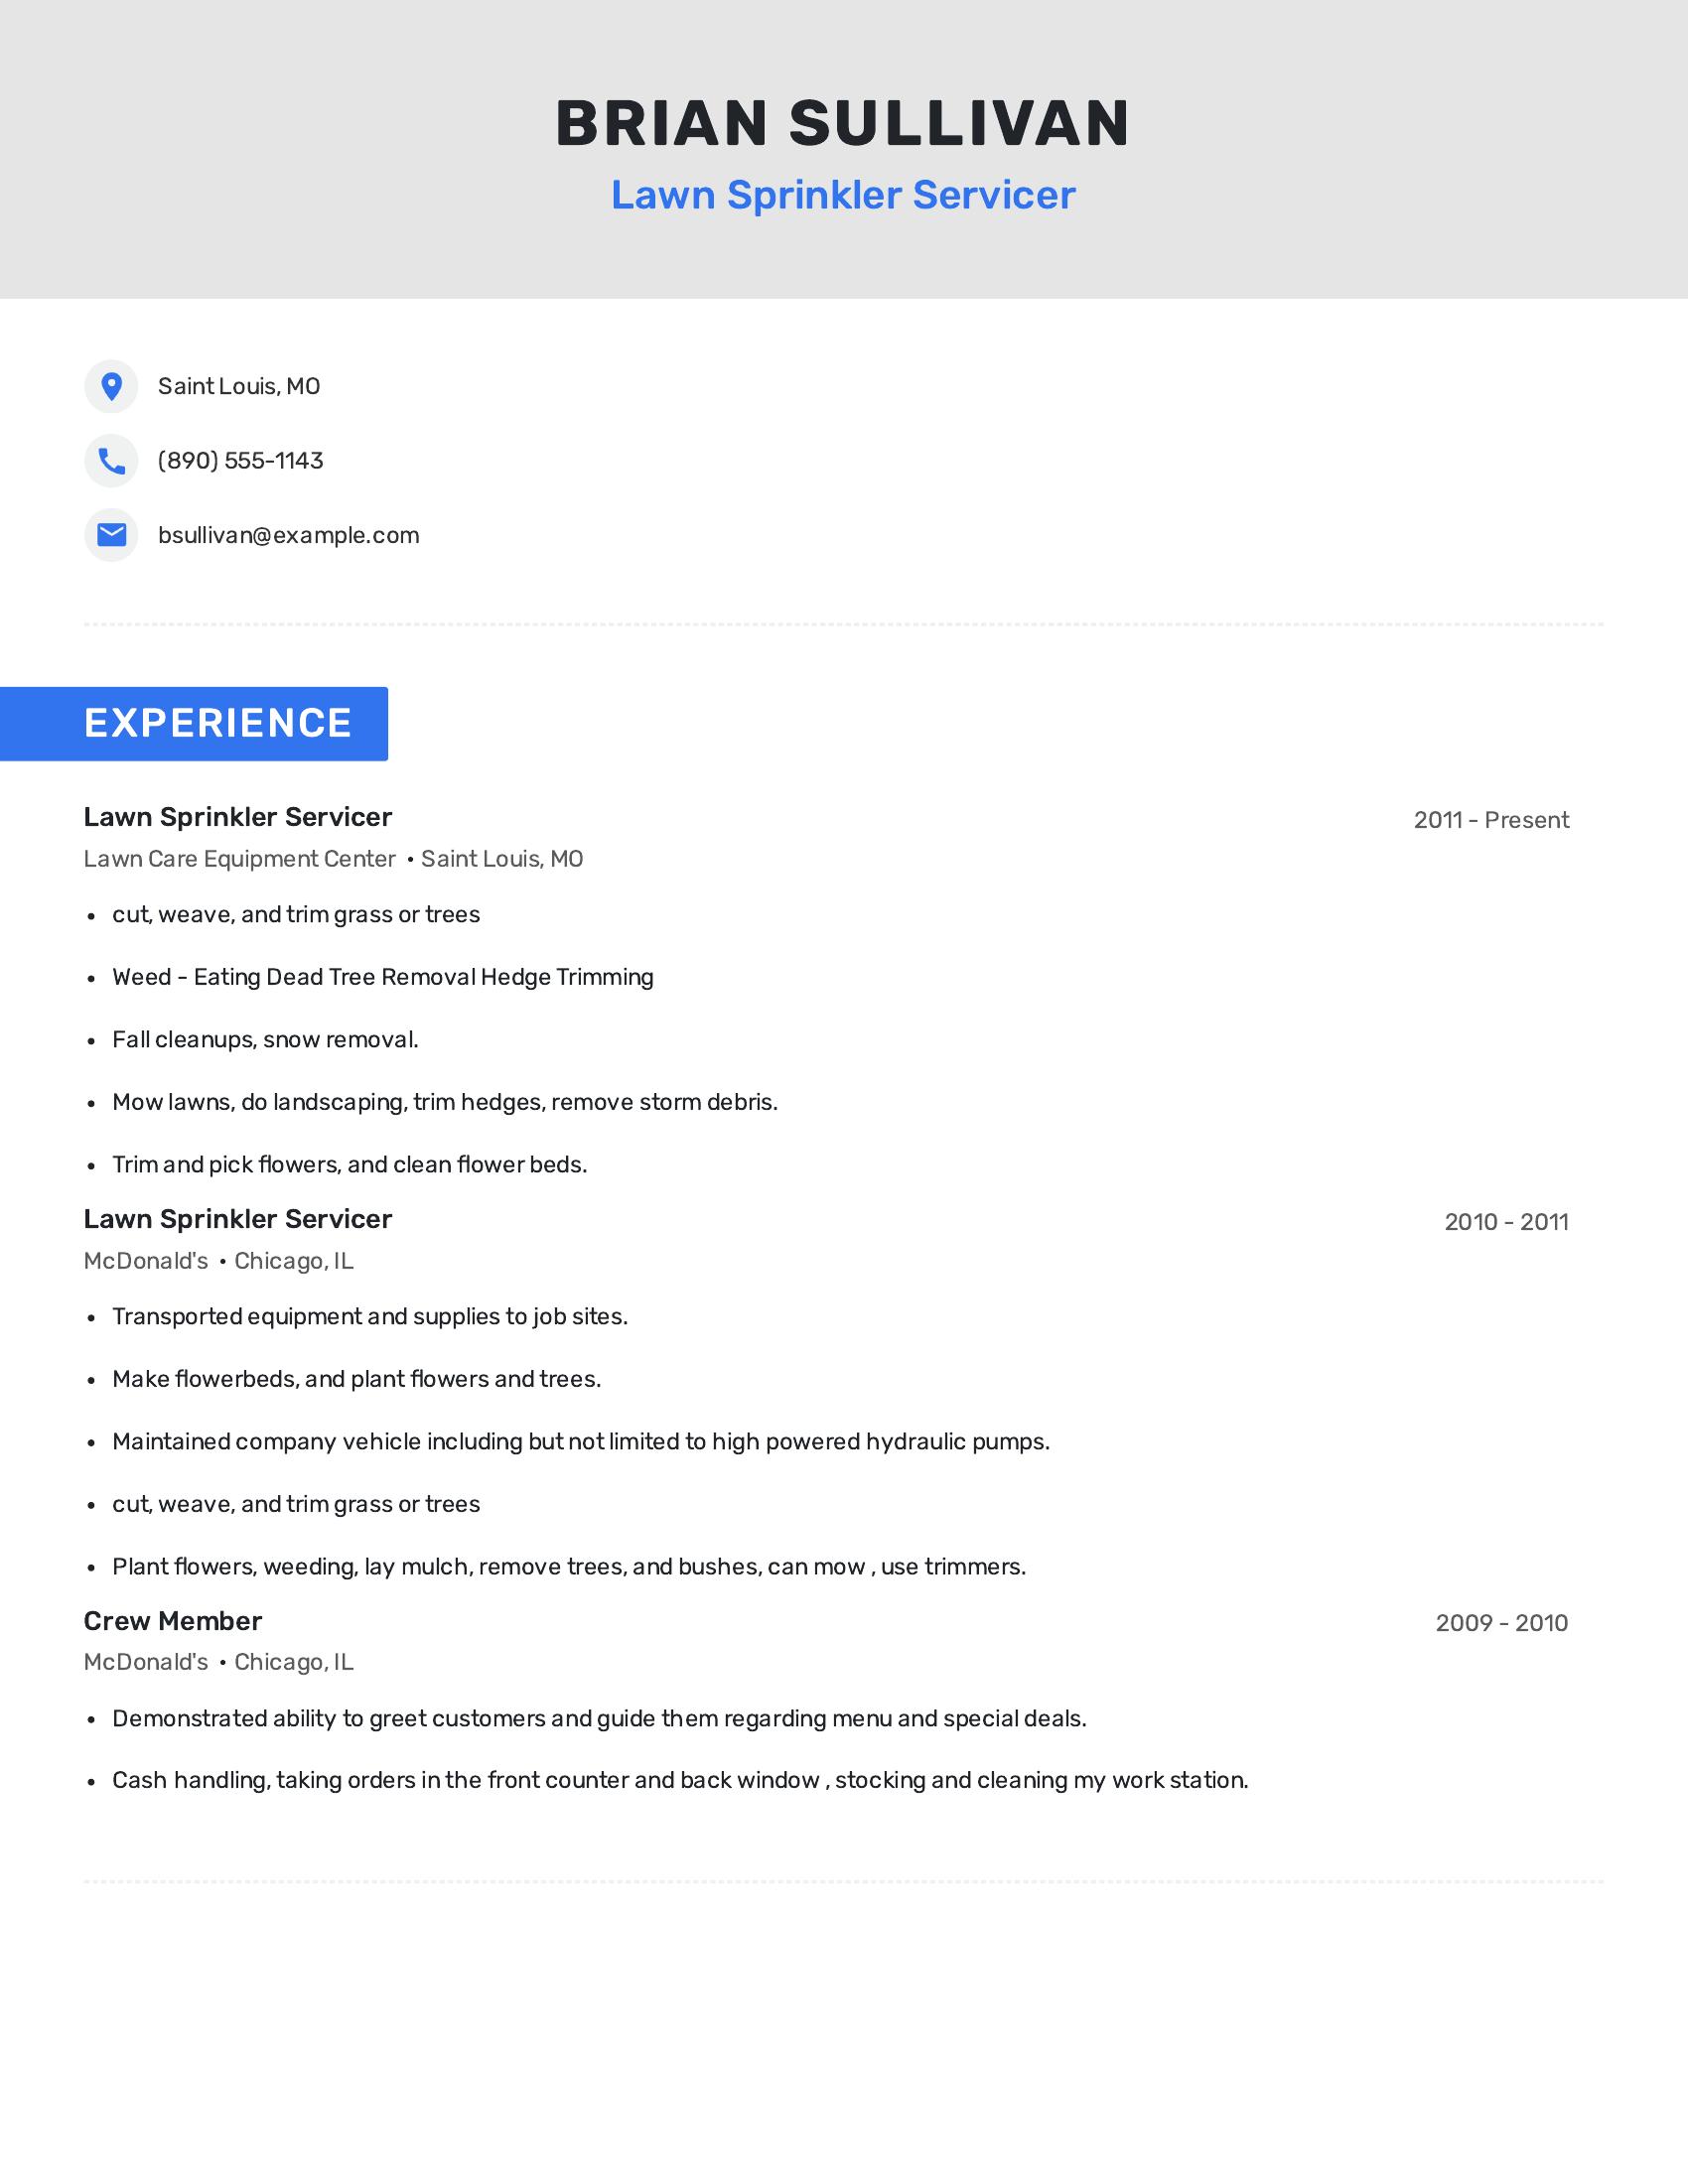Click the Fall cleanups, snow removal bullet
The image size is (1688, 2184).
pos(265,1040)
